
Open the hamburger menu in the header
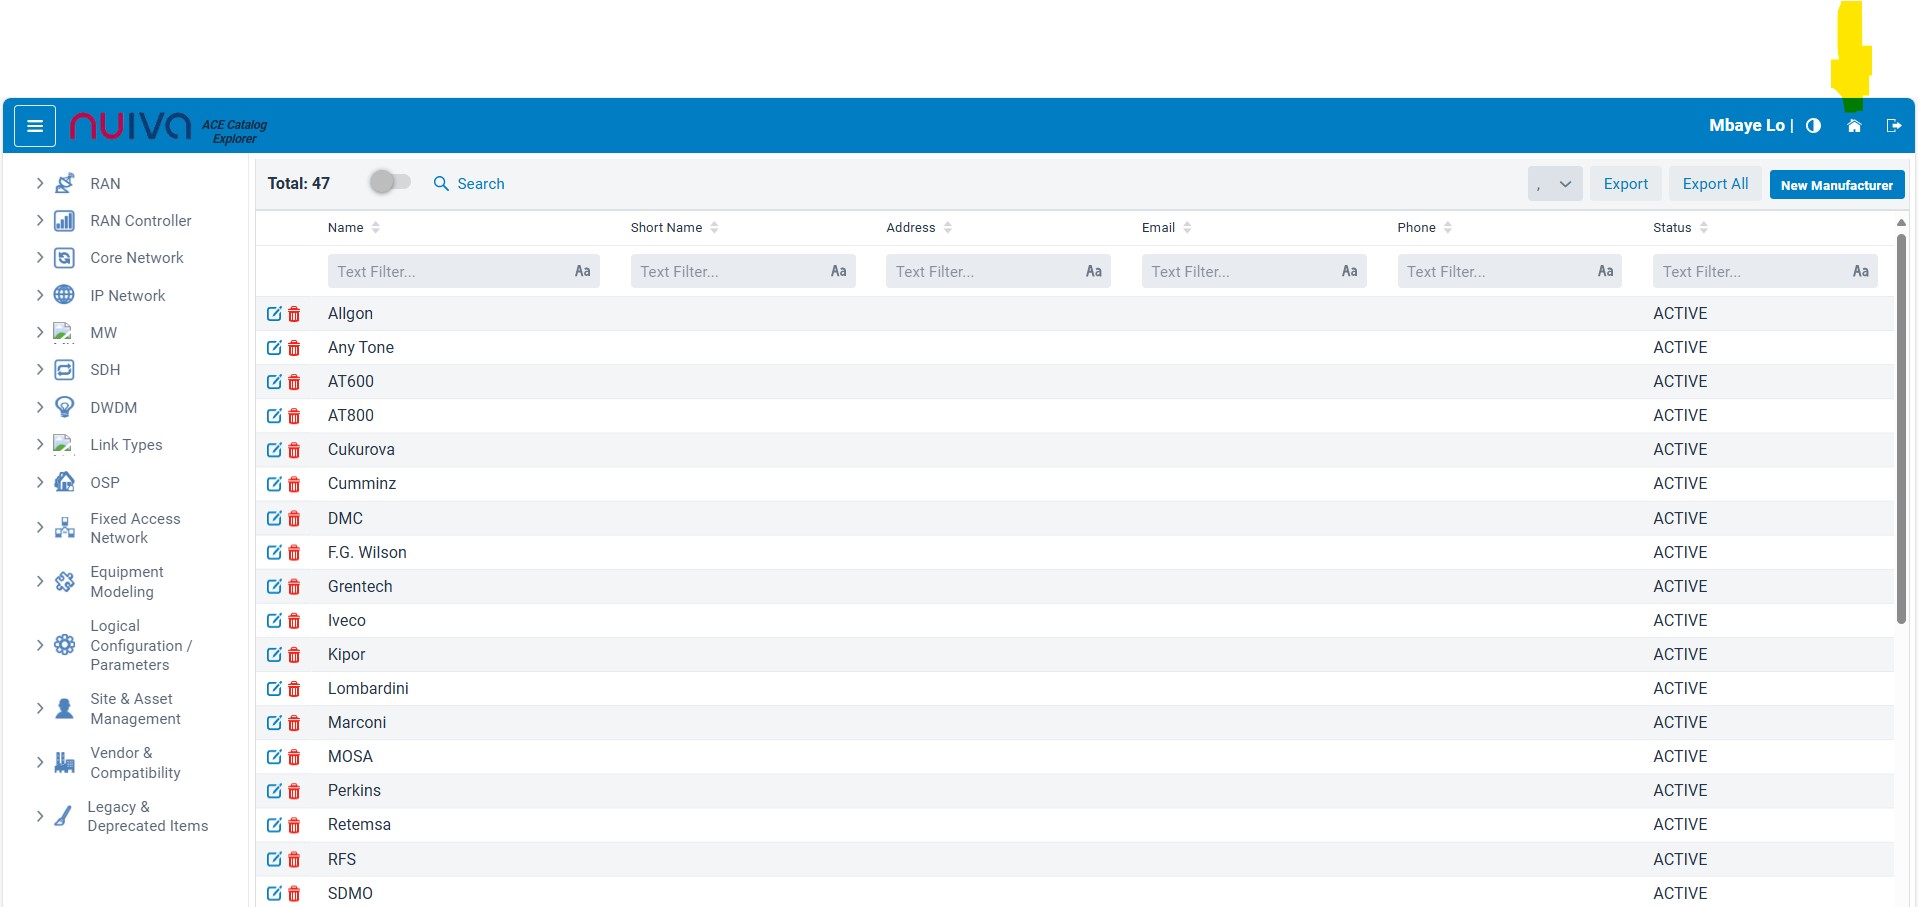[35, 126]
